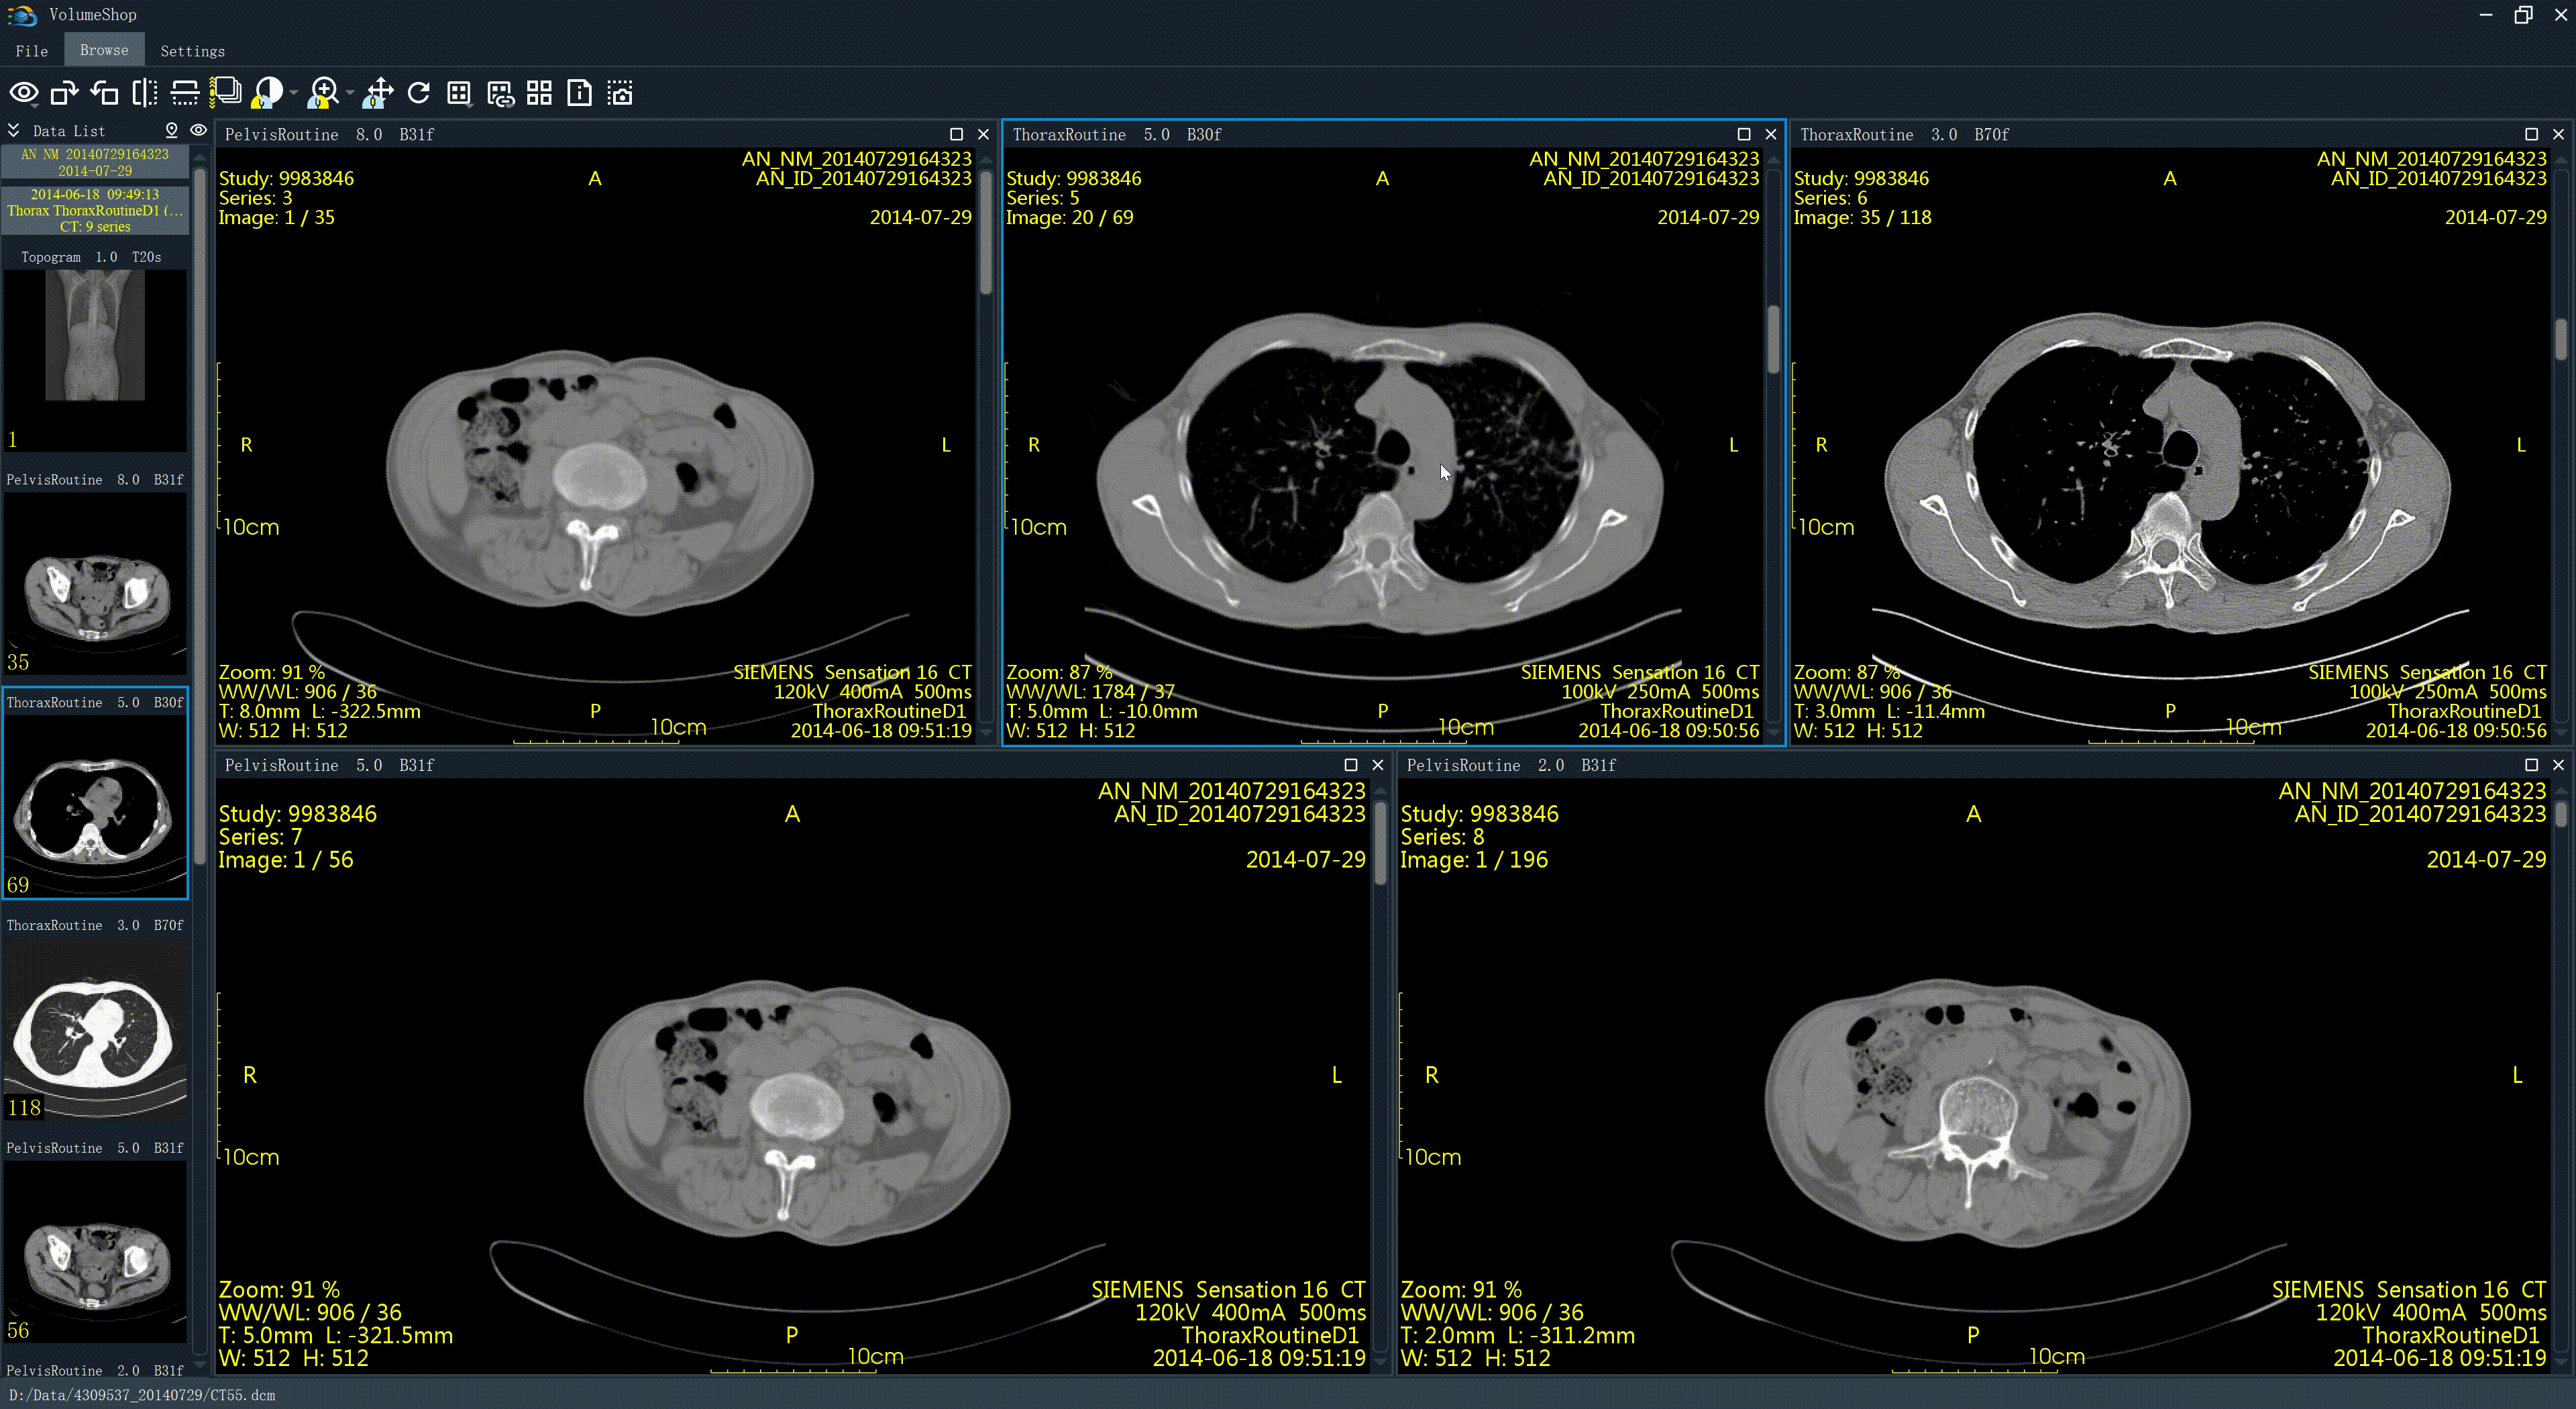Click slice scrollbar of ThoraxRoutine 3.0 B70f viewport
Screen dimensions: 2576x1409
(x=2560, y=340)
